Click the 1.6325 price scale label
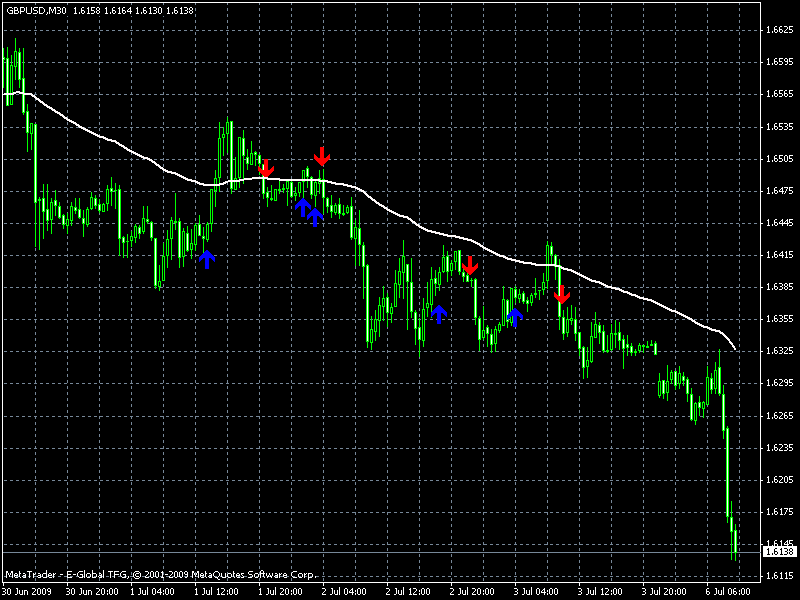 (x=780, y=351)
